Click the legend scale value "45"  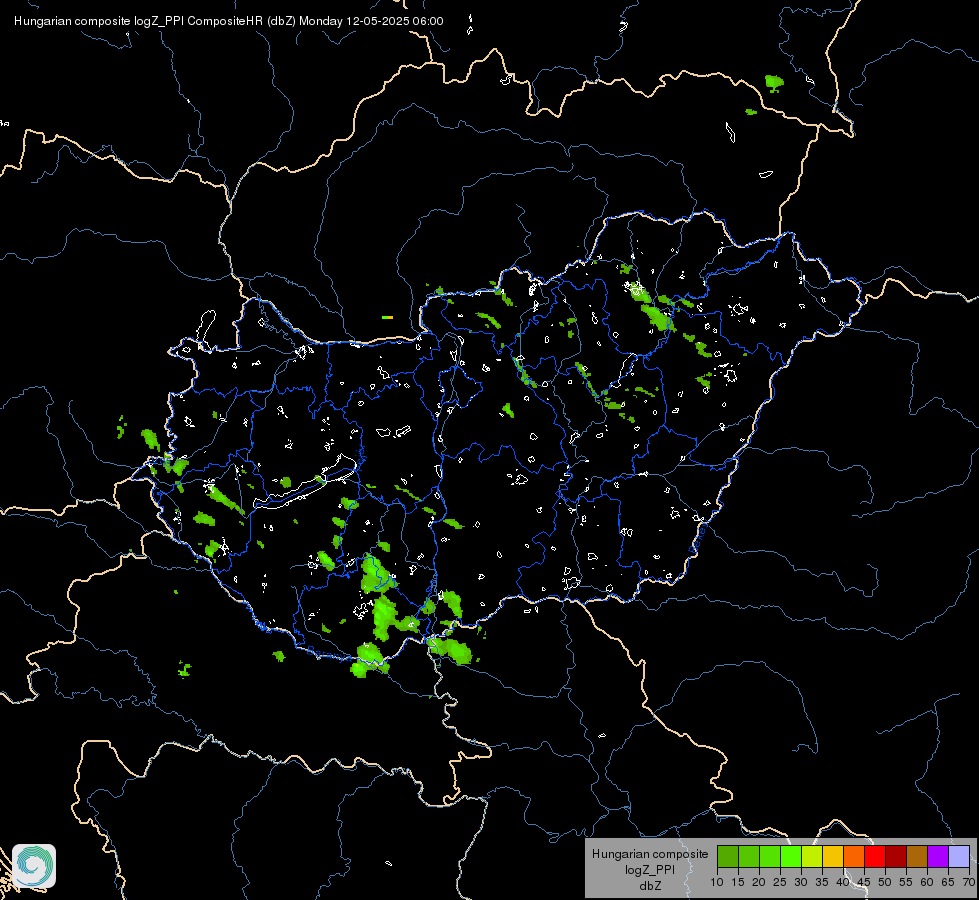click(x=864, y=883)
